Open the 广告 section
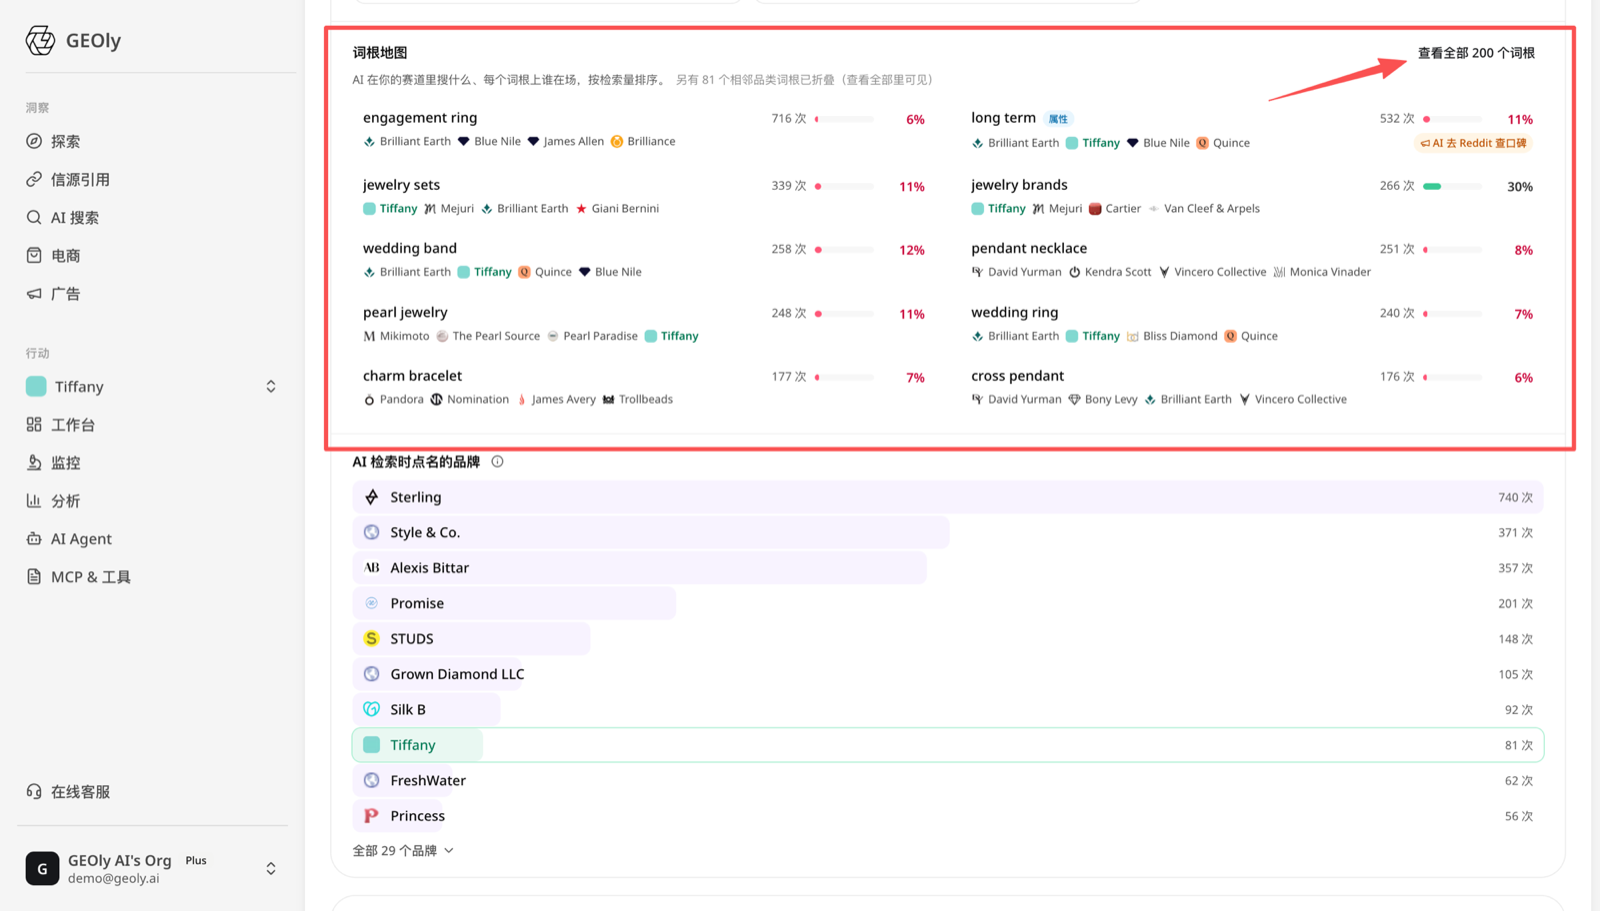1600x911 pixels. [x=65, y=294]
